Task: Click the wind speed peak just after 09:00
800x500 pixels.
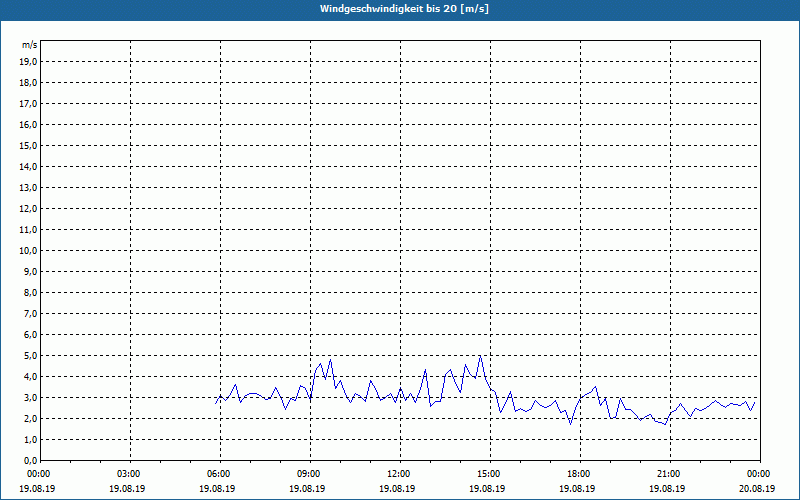Action: [331, 360]
